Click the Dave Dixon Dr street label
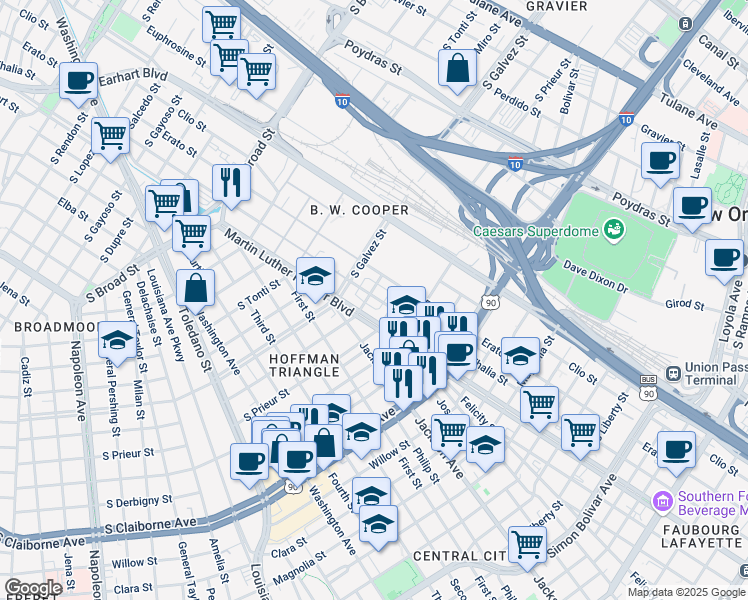748x600 pixels. click(595, 277)
